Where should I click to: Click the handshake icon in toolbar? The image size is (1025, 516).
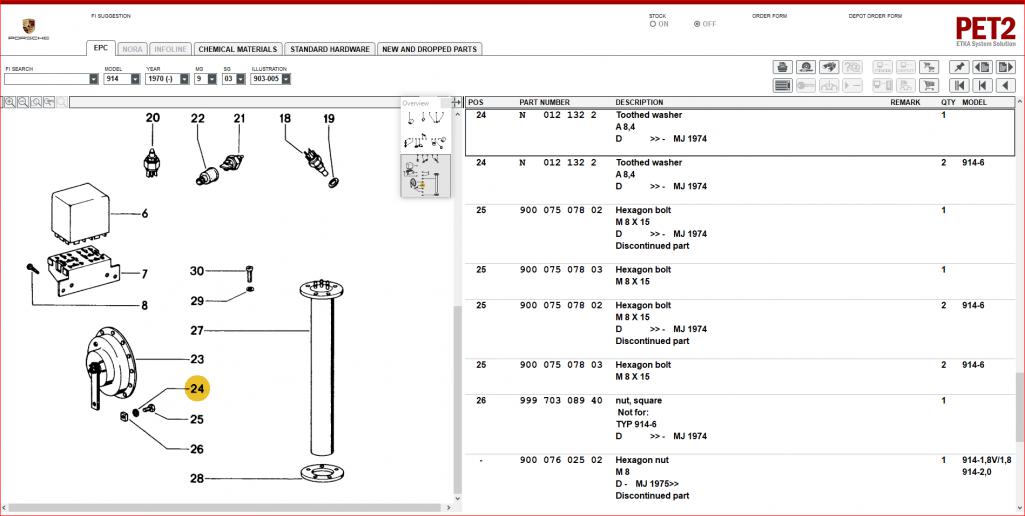(829, 67)
